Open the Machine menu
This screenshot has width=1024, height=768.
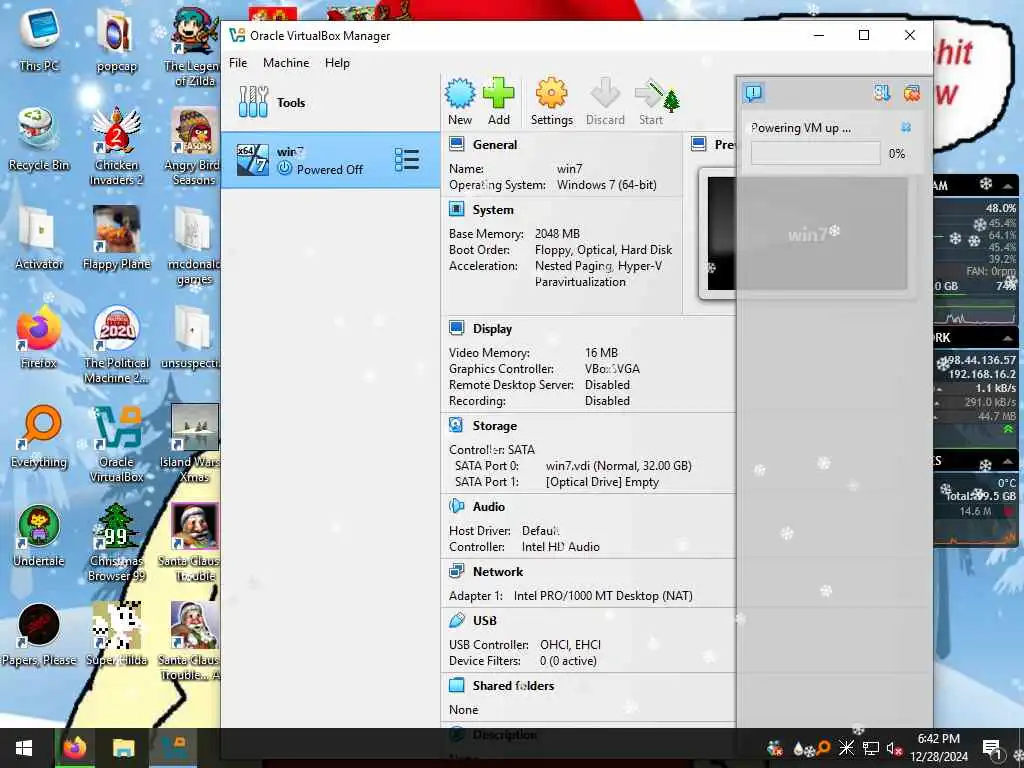(x=286, y=63)
